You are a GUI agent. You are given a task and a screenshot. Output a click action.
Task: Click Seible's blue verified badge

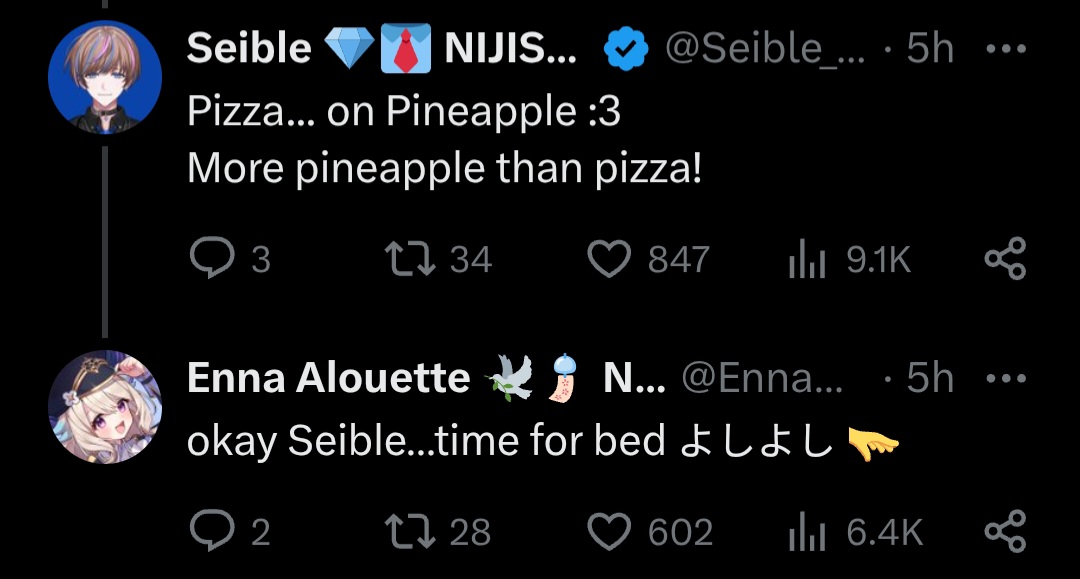626,49
